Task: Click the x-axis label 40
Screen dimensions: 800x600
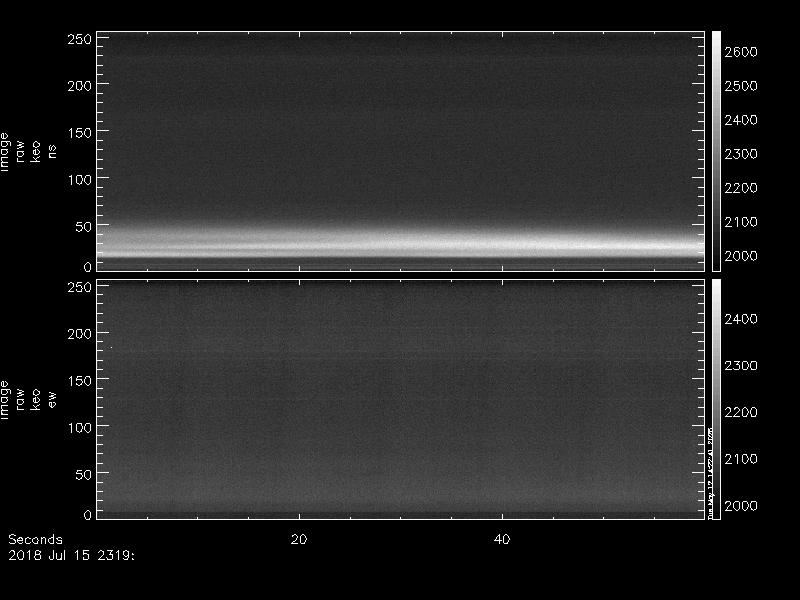Action: 502,539
